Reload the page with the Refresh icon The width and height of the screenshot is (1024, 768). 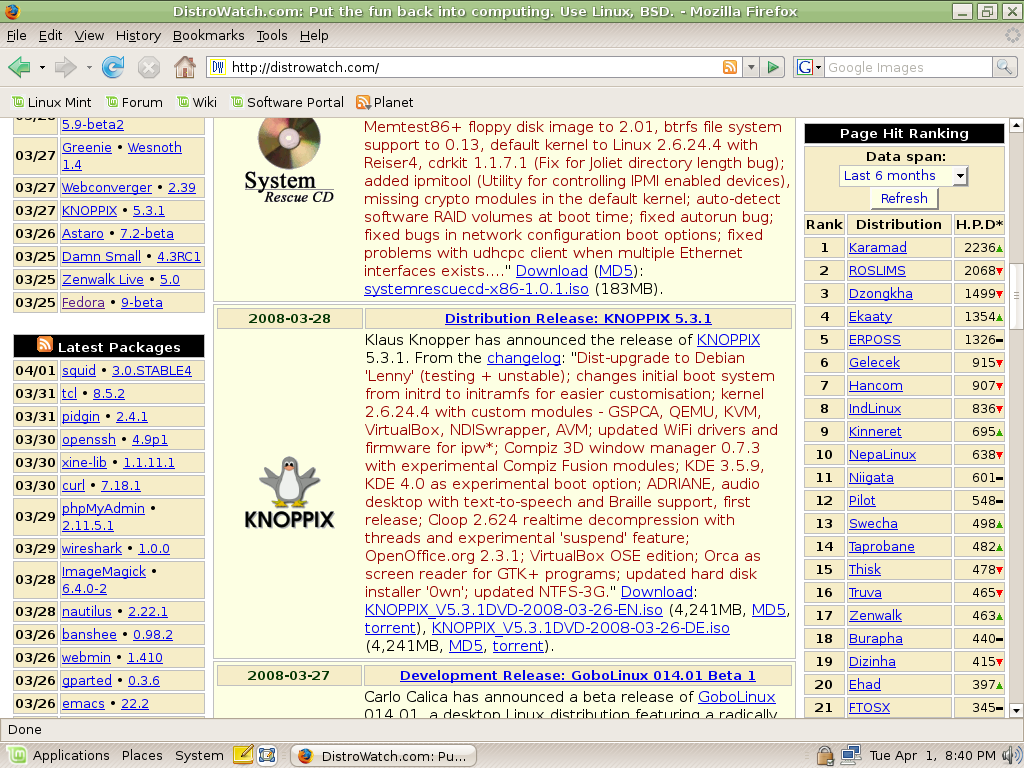point(113,67)
